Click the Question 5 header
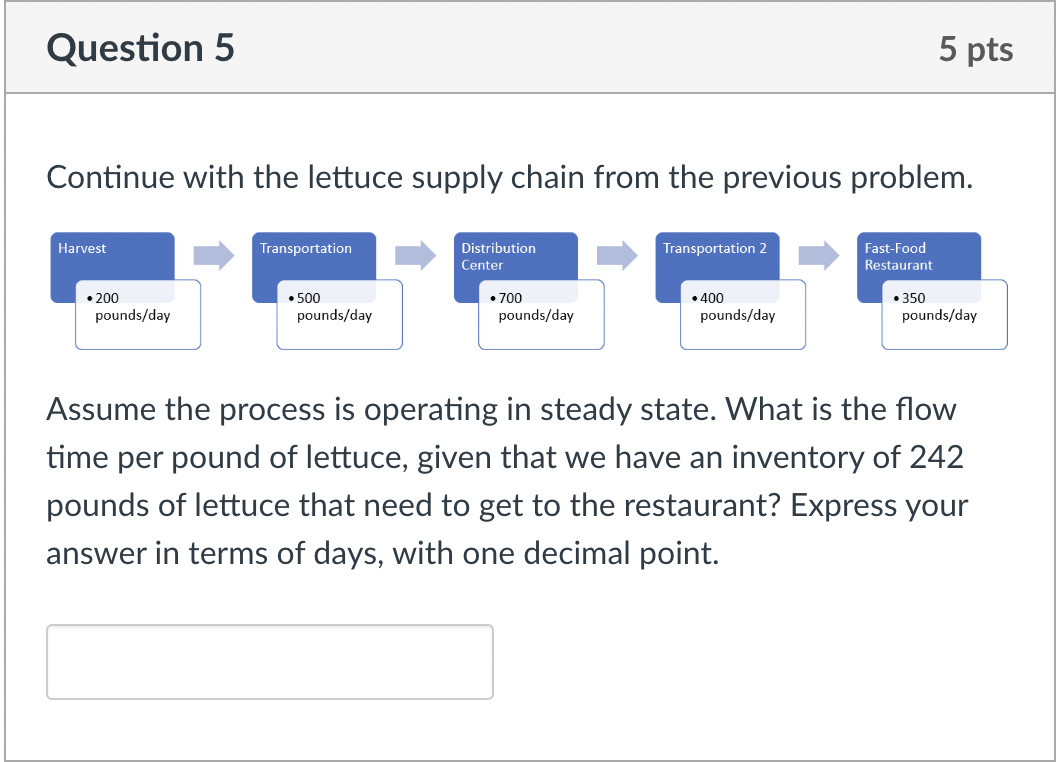This screenshot has height=762, width=1056. 139,47
